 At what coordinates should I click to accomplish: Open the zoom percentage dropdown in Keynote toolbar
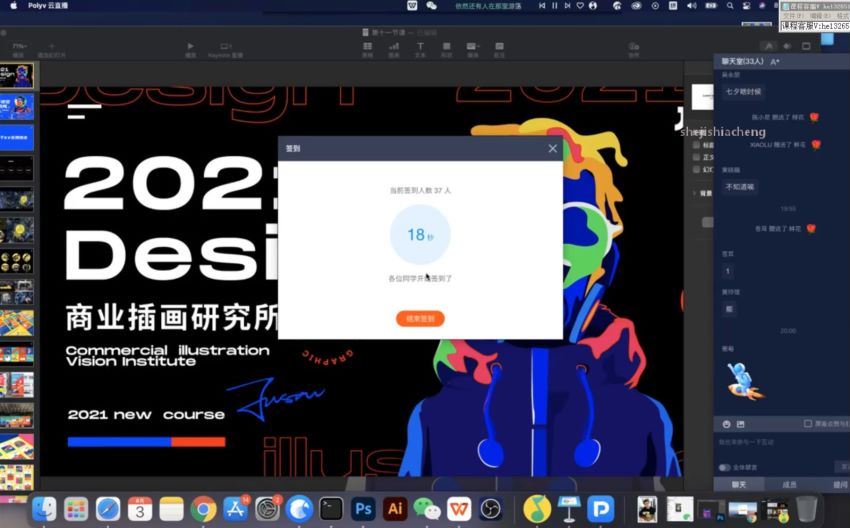click(20, 47)
